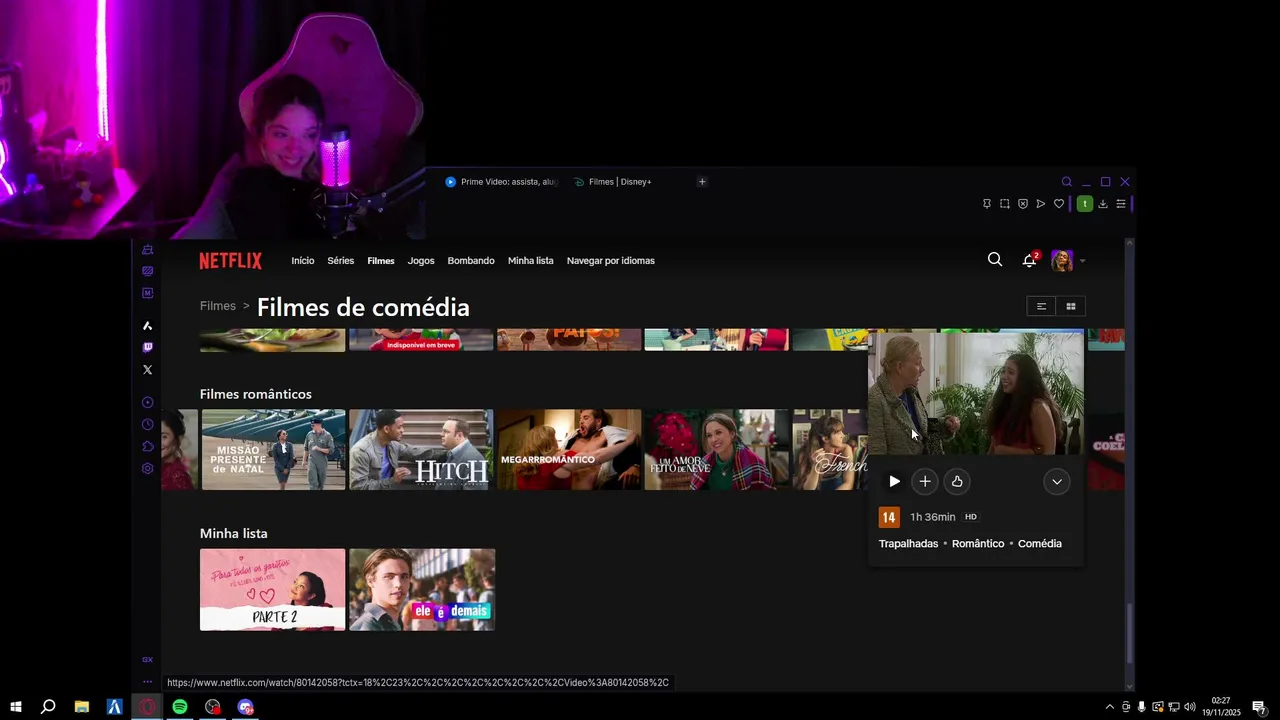Open the browser easy setup menu icon
Screen dimensions: 1280x720
[1121, 204]
